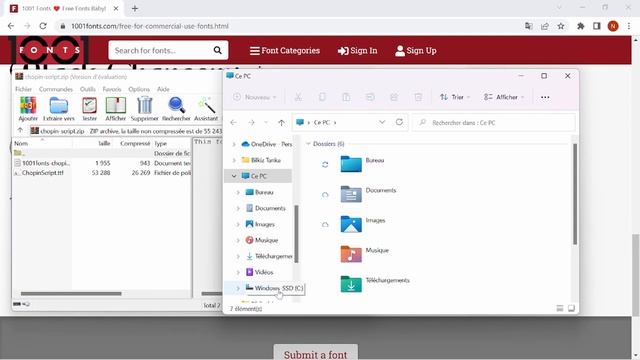Click the WinRAR Tester icon
The height and width of the screenshot is (360, 640).
click(x=89, y=109)
